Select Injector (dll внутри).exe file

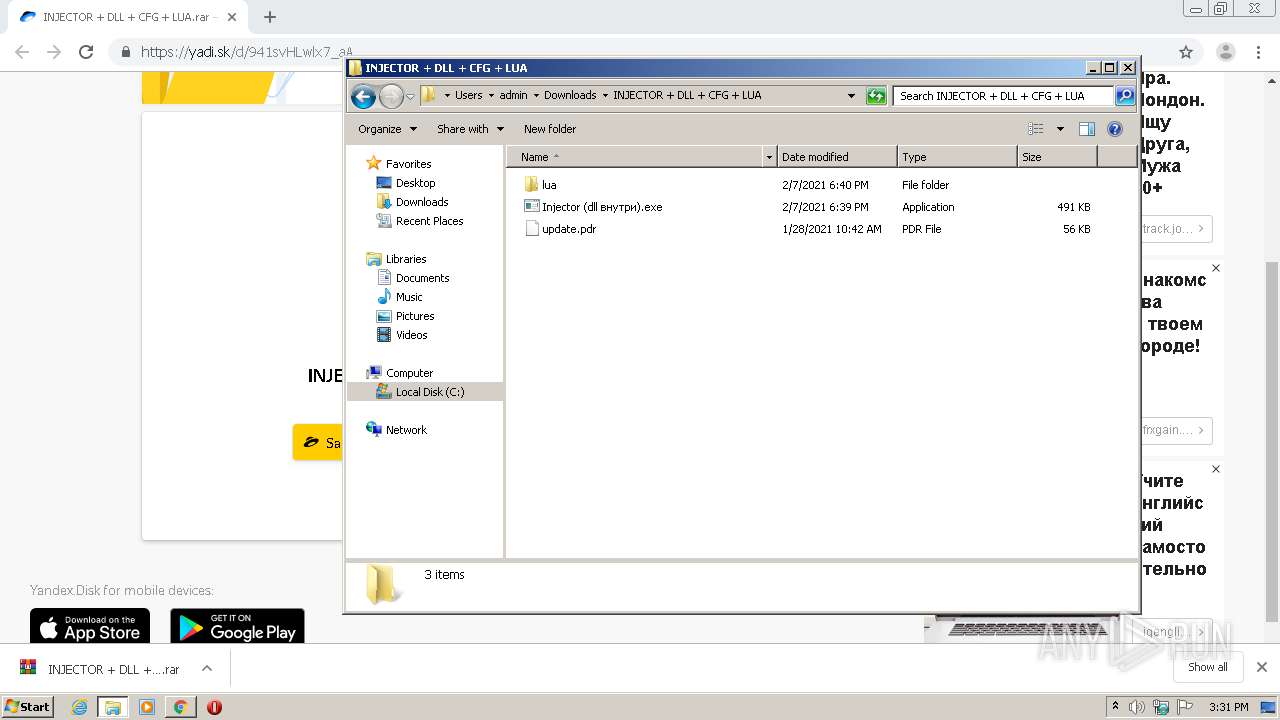point(593,207)
